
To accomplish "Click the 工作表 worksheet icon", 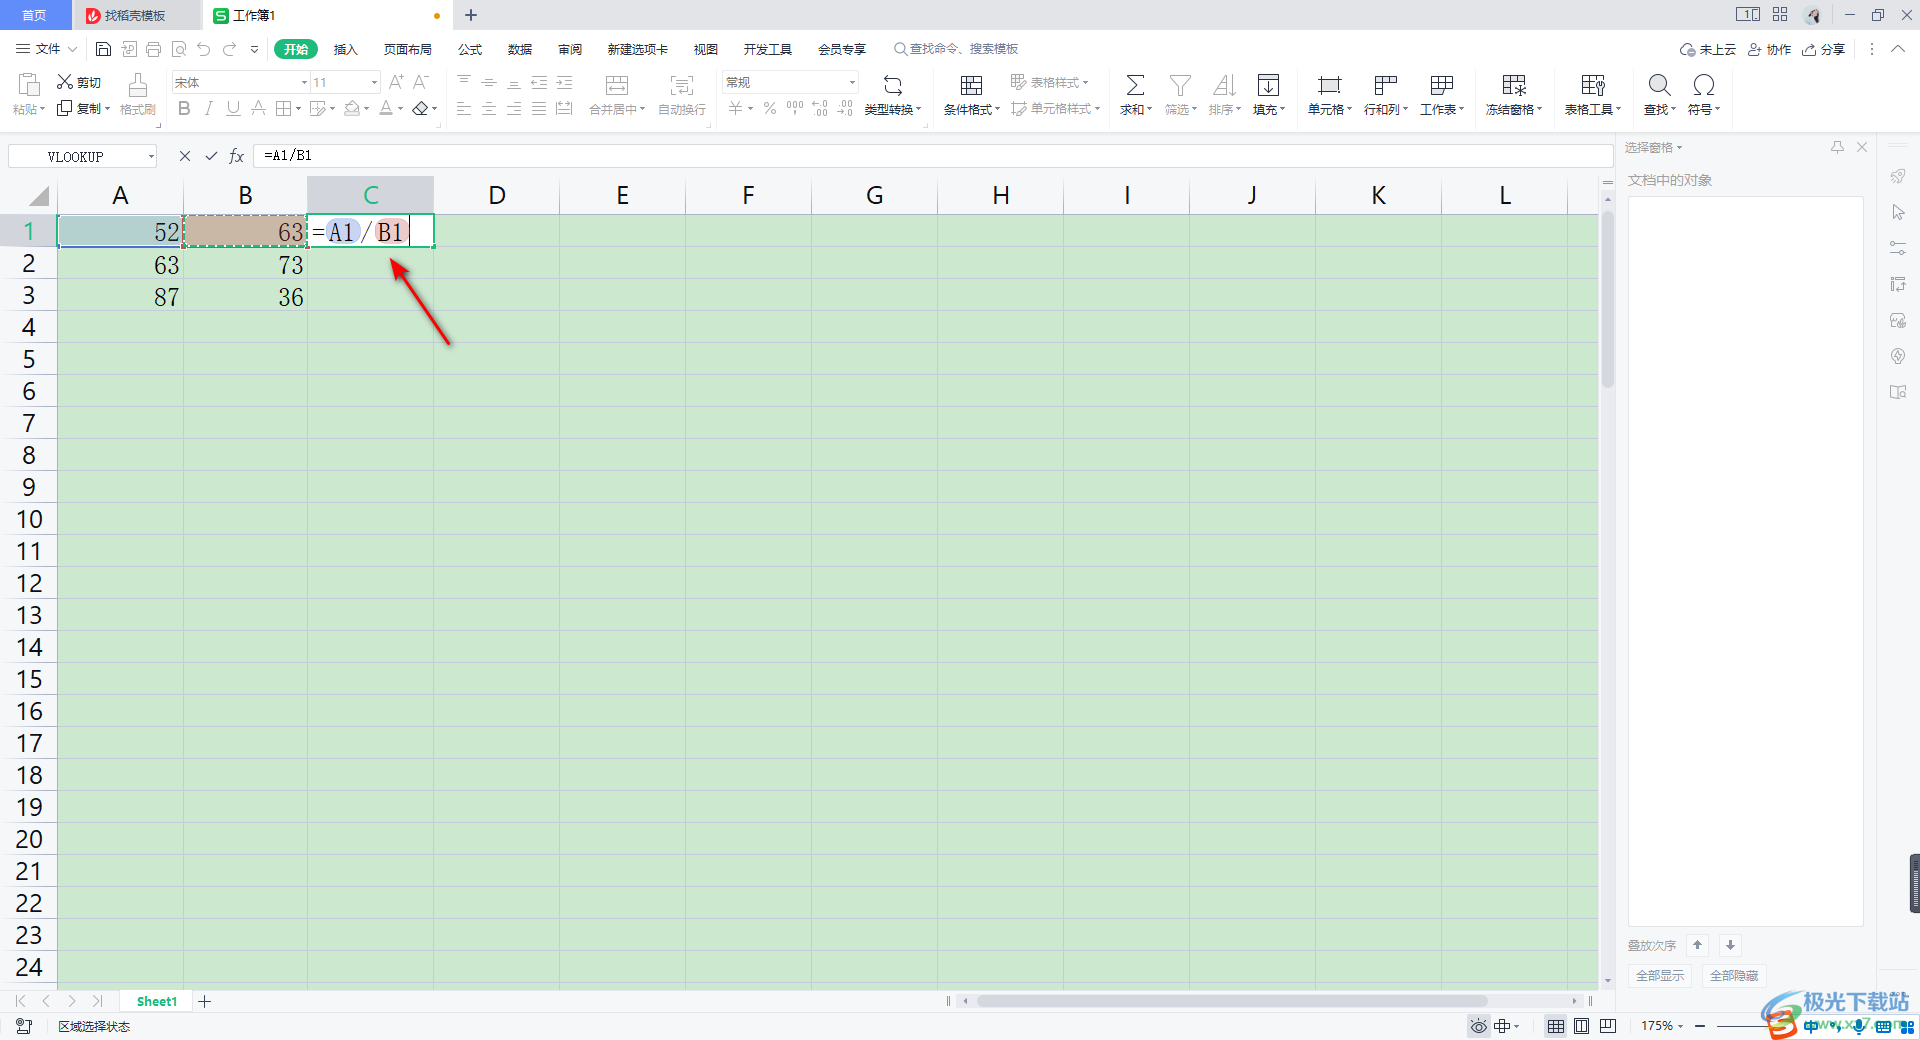I will tap(1441, 86).
